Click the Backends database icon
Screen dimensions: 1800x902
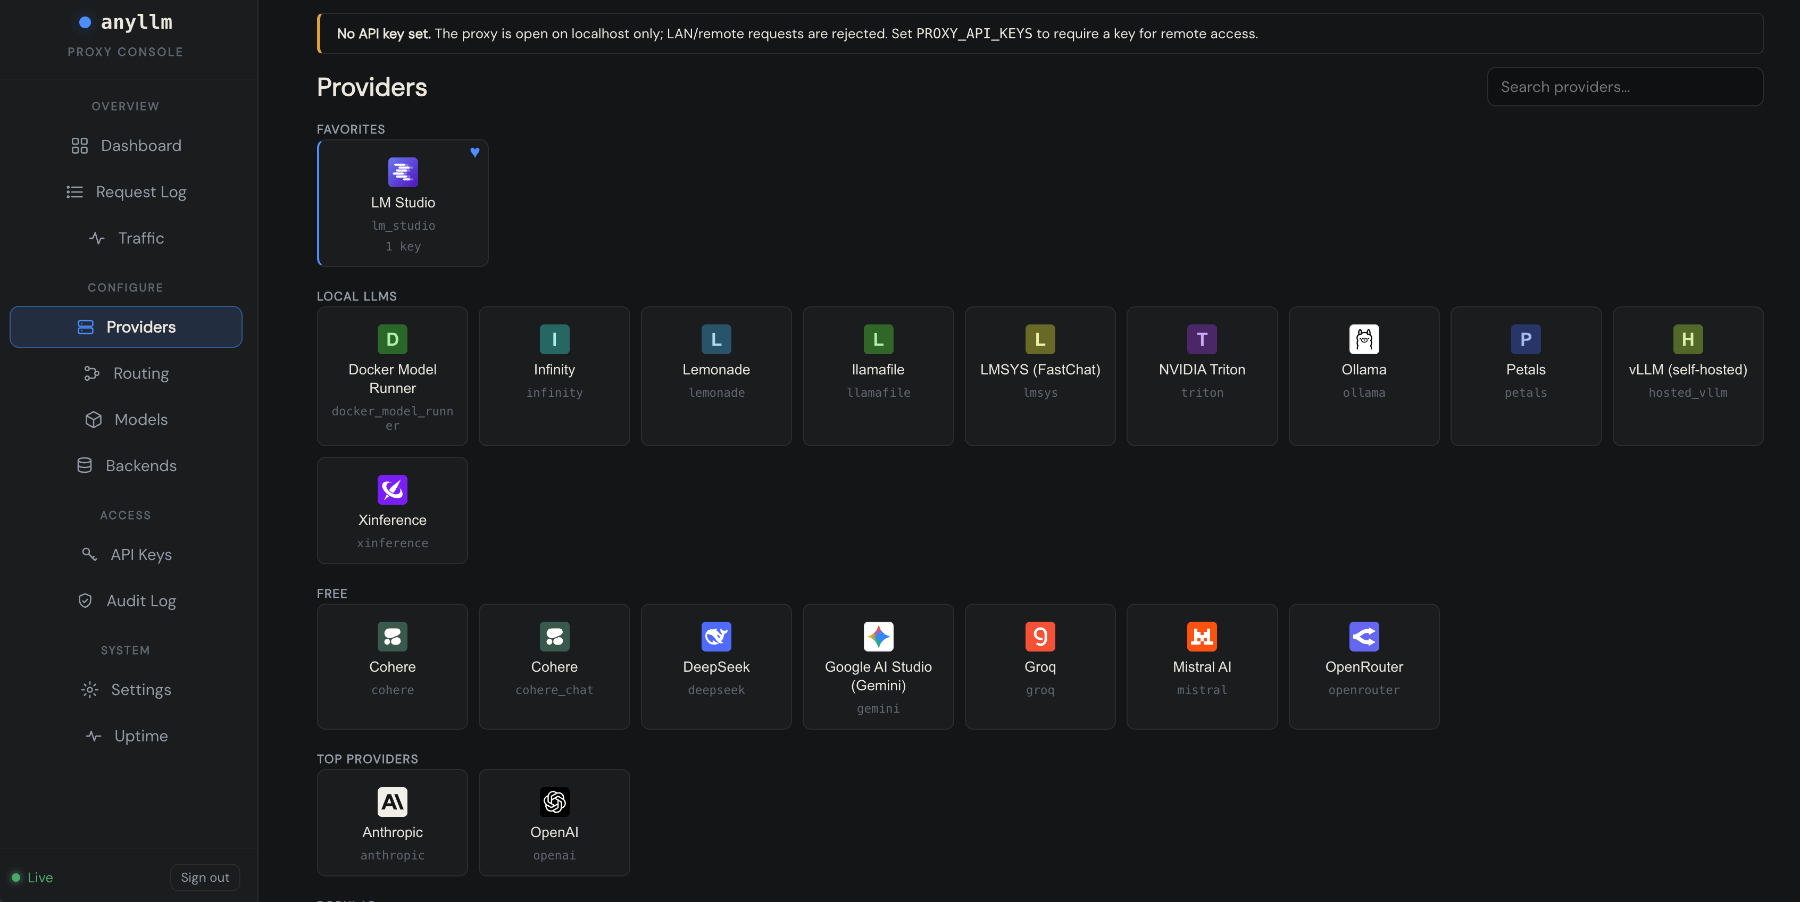(x=85, y=465)
